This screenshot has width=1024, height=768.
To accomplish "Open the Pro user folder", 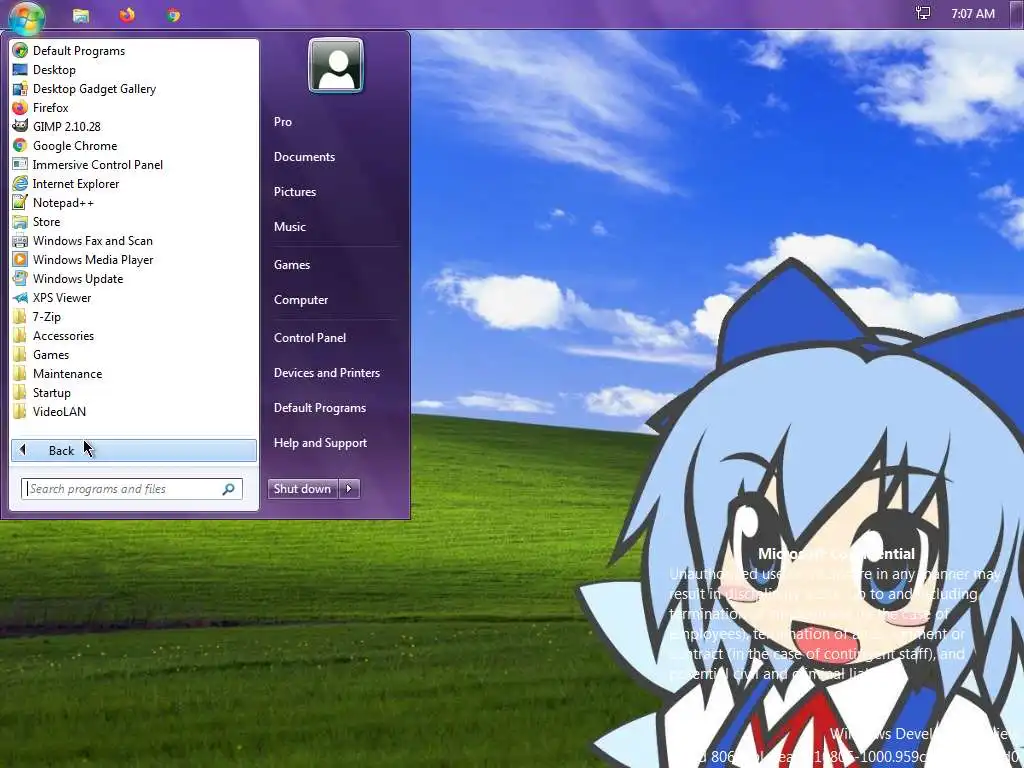I will 283,121.
